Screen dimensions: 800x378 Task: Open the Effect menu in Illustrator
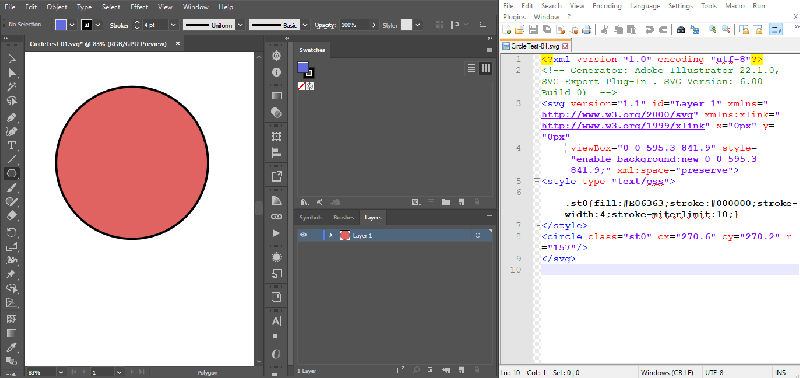tap(140, 7)
